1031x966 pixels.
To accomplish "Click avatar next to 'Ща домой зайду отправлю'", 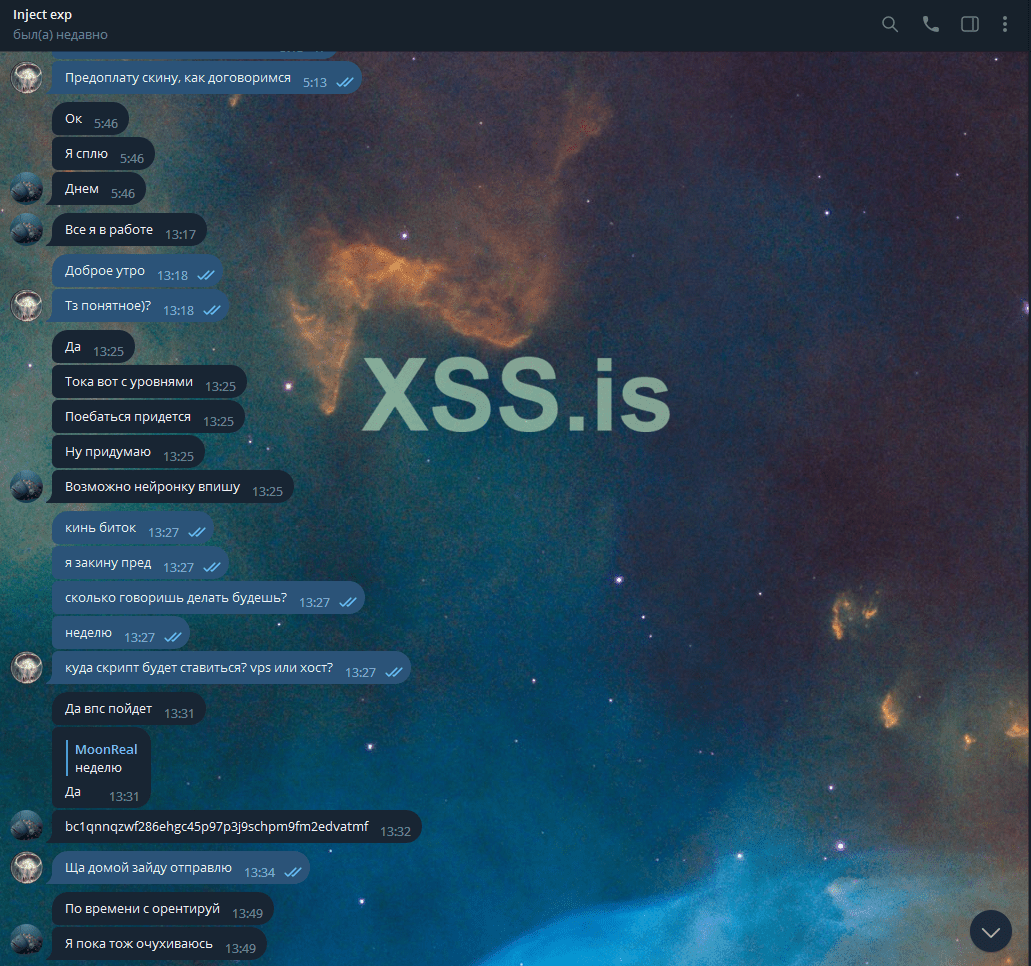I will pos(27,868).
